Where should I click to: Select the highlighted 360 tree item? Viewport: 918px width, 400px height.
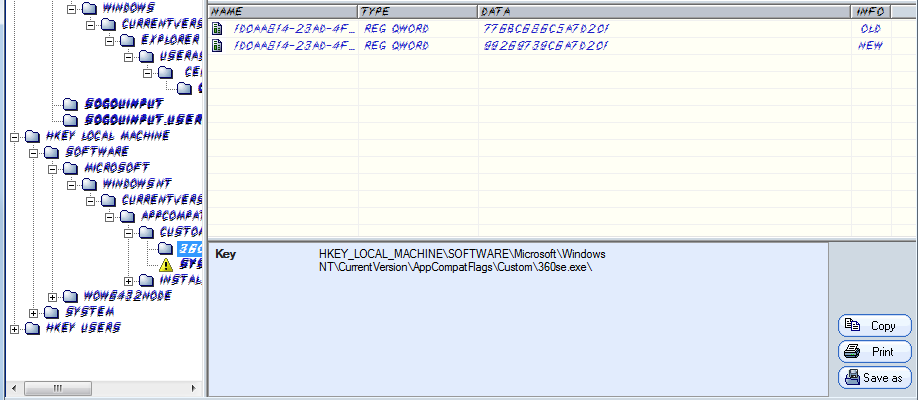[190, 248]
